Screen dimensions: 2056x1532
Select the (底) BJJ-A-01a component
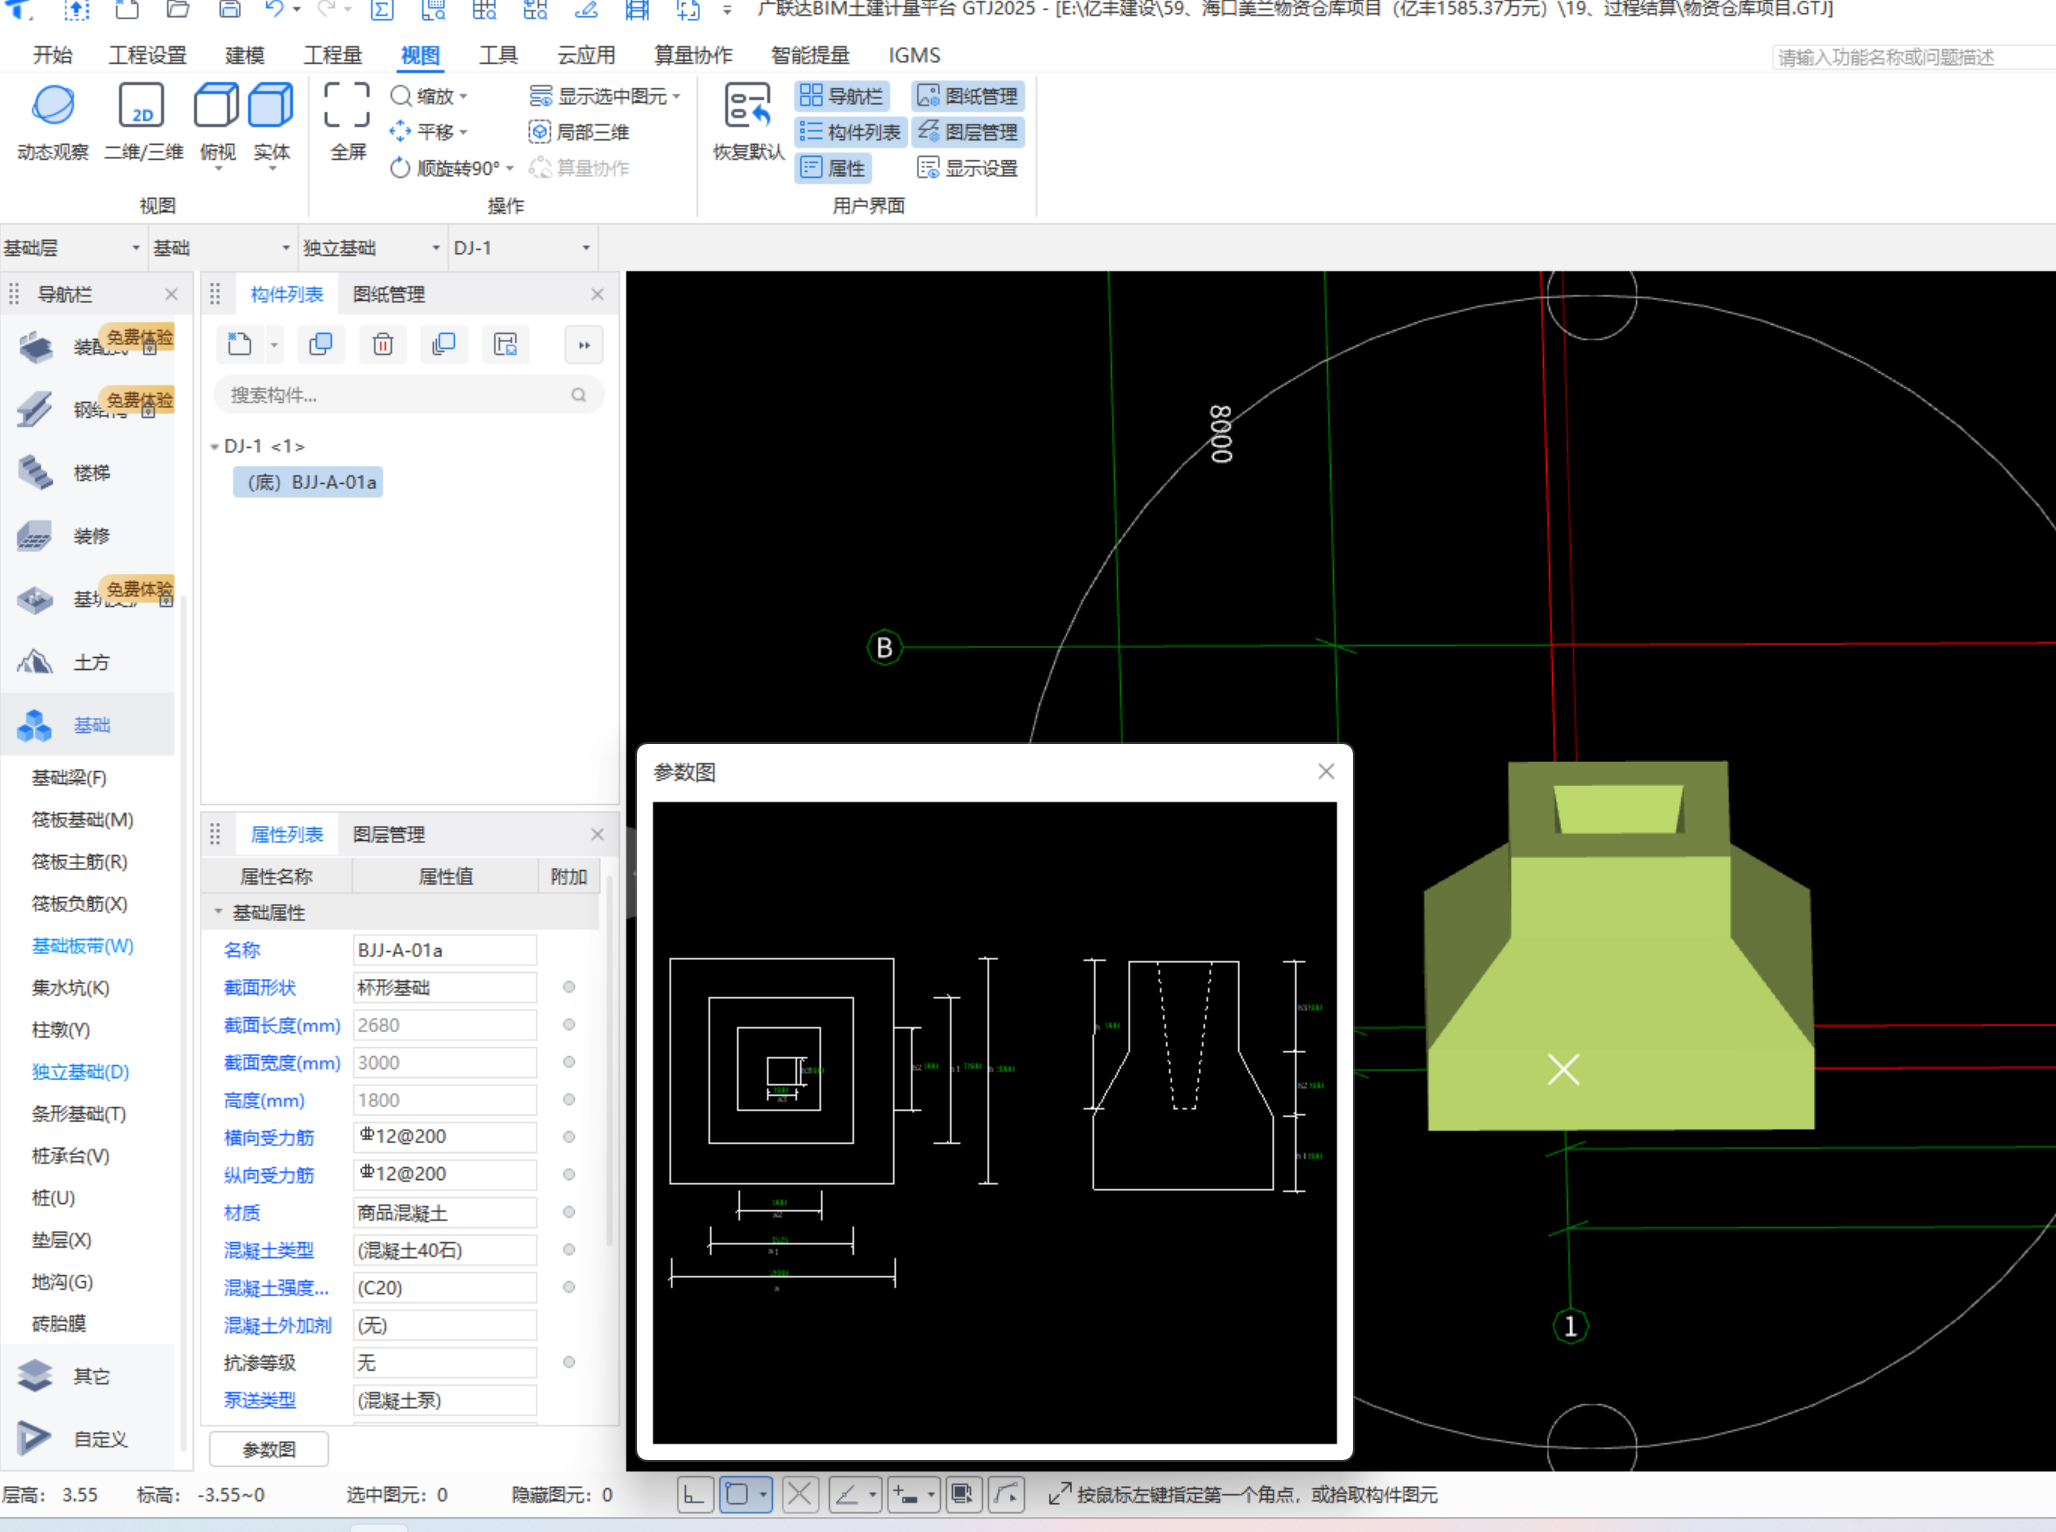pos(309,482)
